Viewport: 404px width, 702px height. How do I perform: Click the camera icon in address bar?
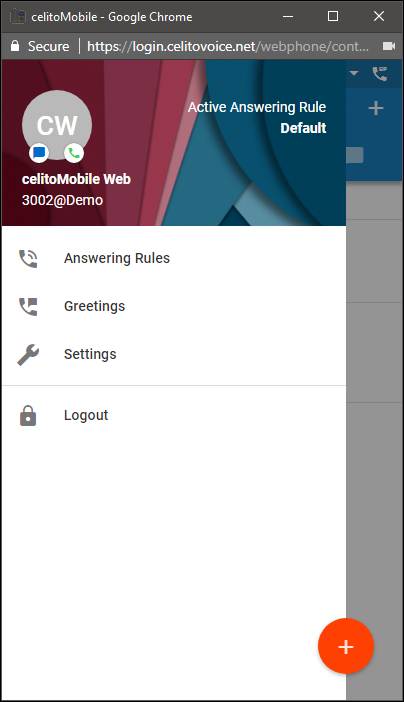tap(389, 46)
